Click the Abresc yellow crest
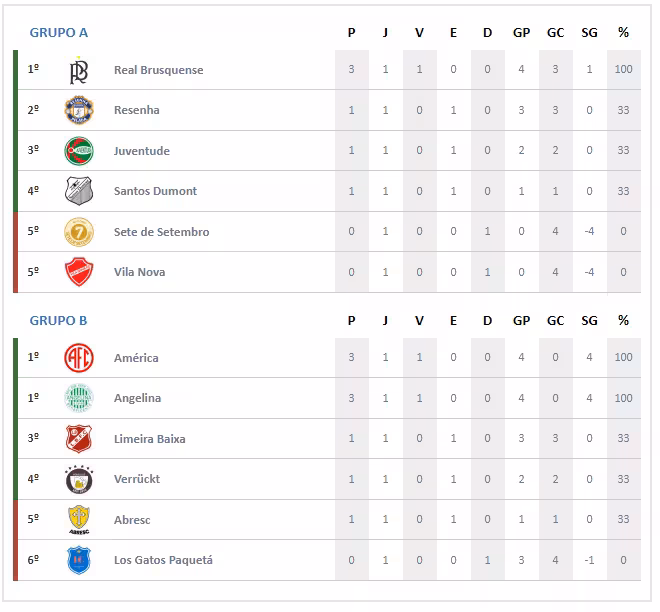Screen dimensions: 660x612 pos(78,520)
